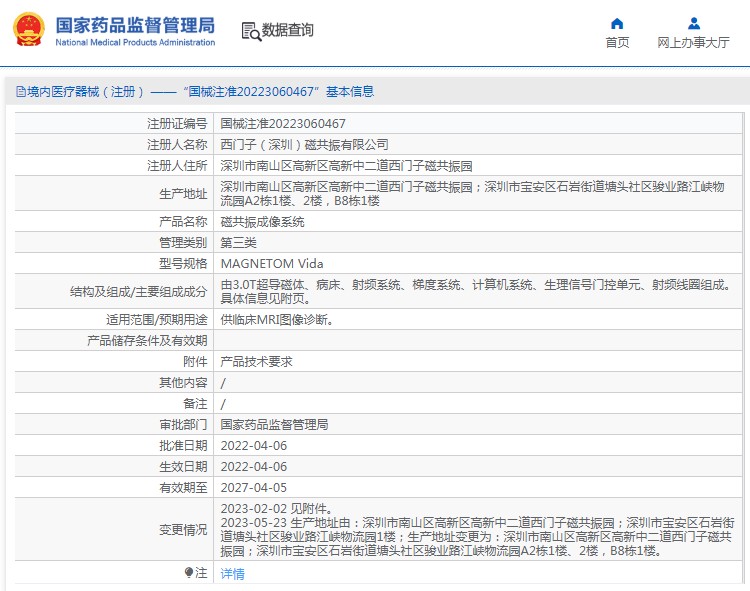Select approval date 2022-04-06 in 批准日期 row
Screen dimensions: 750x591
click(x=254, y=446)
